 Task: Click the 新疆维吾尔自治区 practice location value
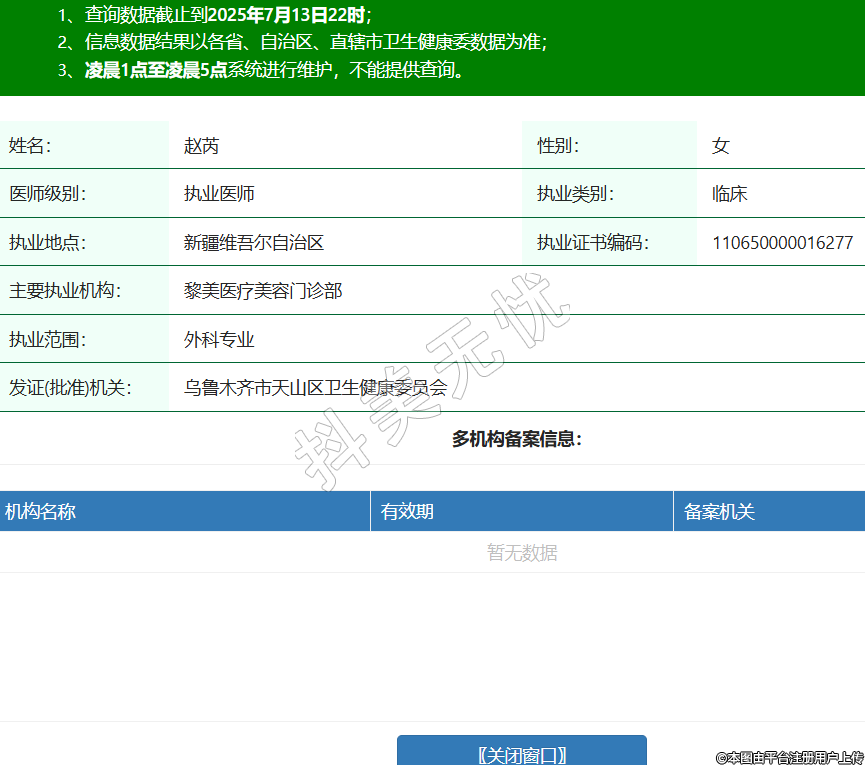pyautogui.click(x=254, y=242)
